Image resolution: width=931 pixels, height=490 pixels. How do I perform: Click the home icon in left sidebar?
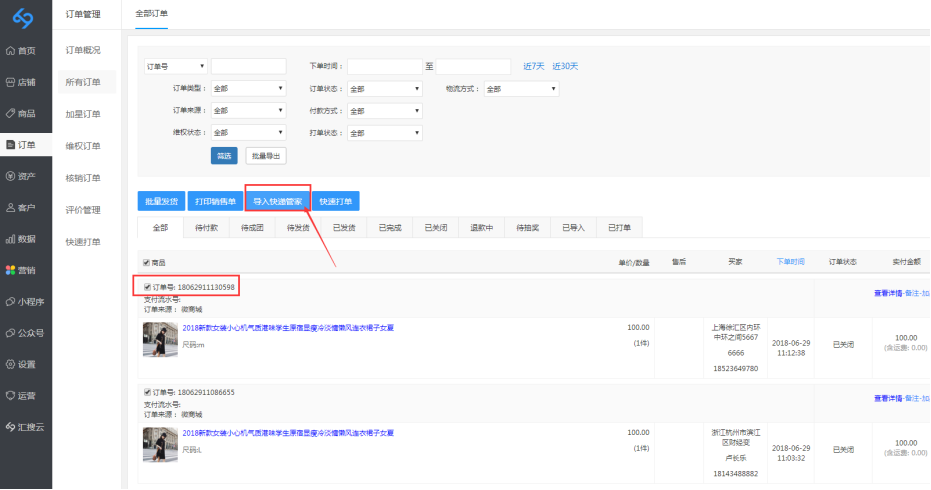(10, 50)
